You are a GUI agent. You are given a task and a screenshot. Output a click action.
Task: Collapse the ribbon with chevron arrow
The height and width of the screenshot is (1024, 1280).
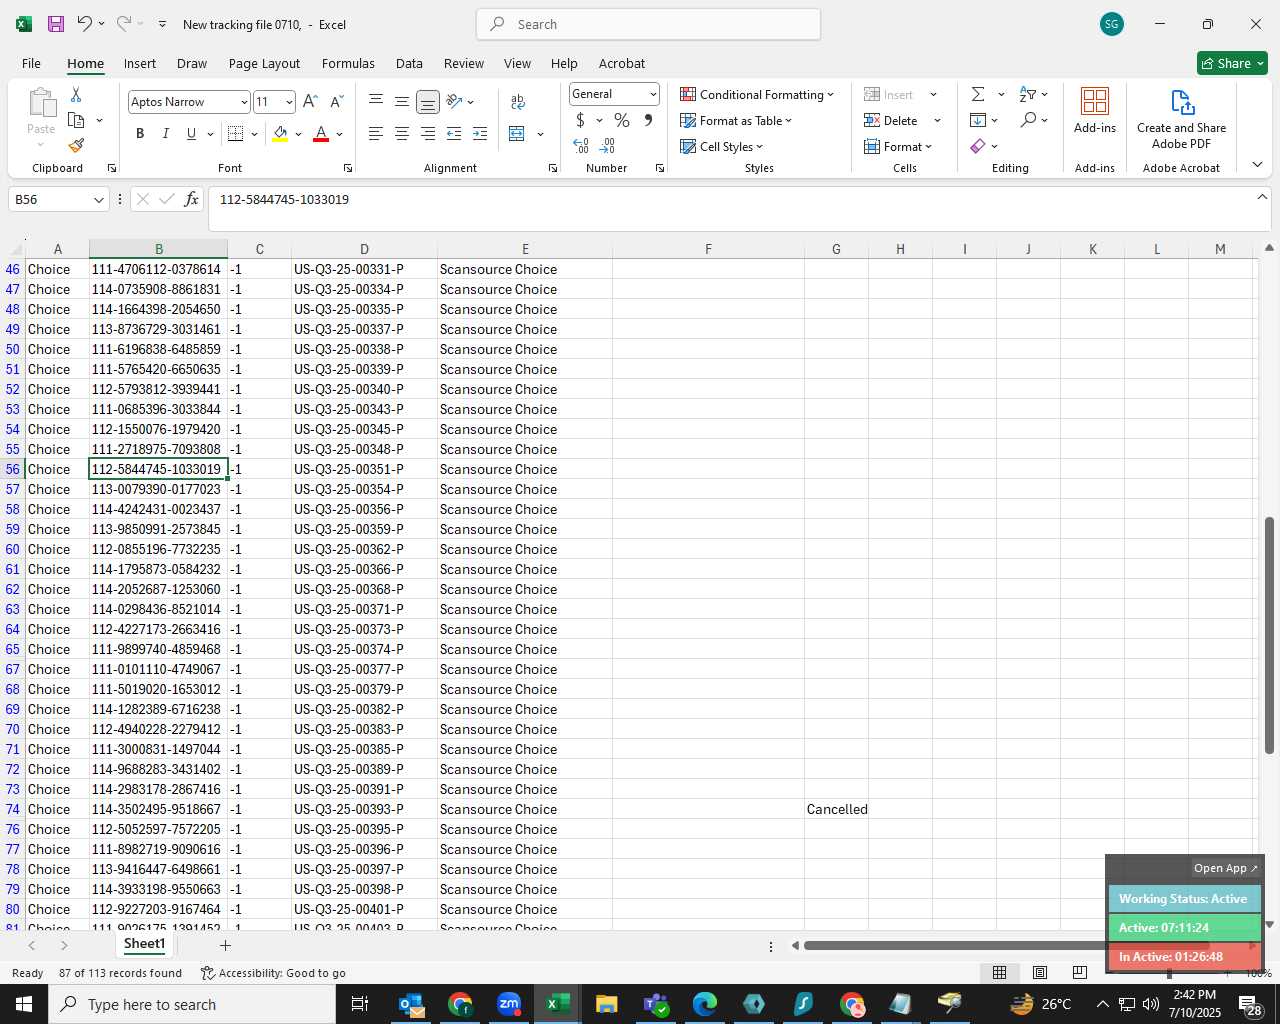pyautogui.click(x=1257, y=165)
